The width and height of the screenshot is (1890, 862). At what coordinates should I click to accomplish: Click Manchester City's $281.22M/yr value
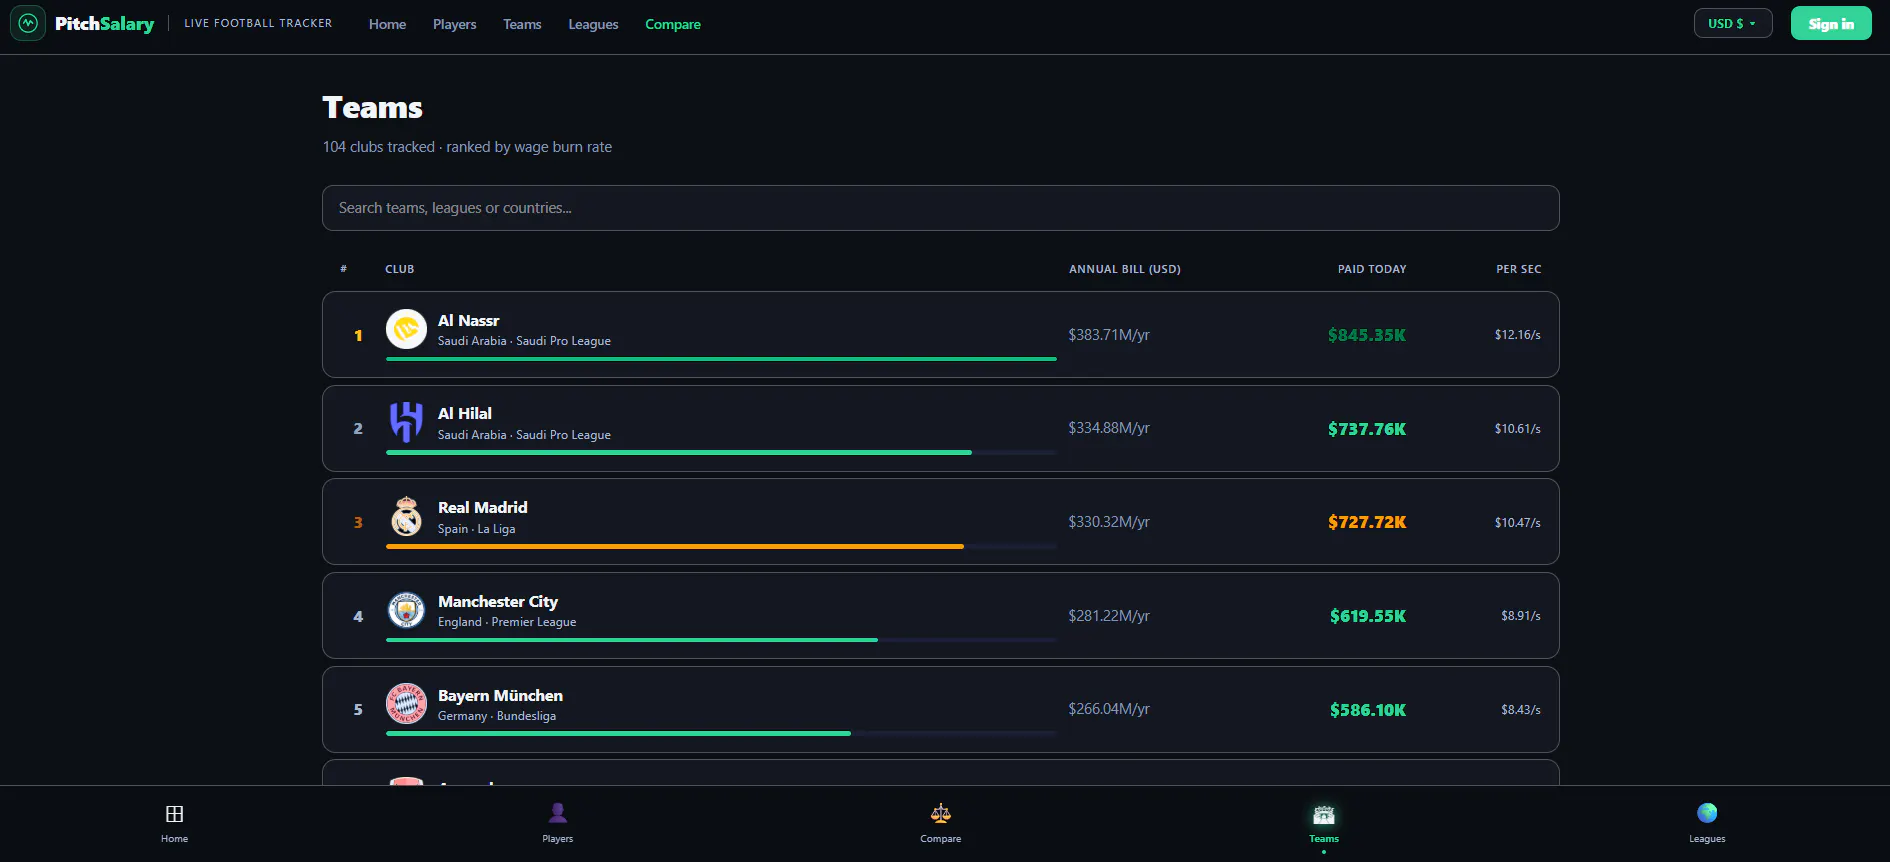pos(1109,615)
